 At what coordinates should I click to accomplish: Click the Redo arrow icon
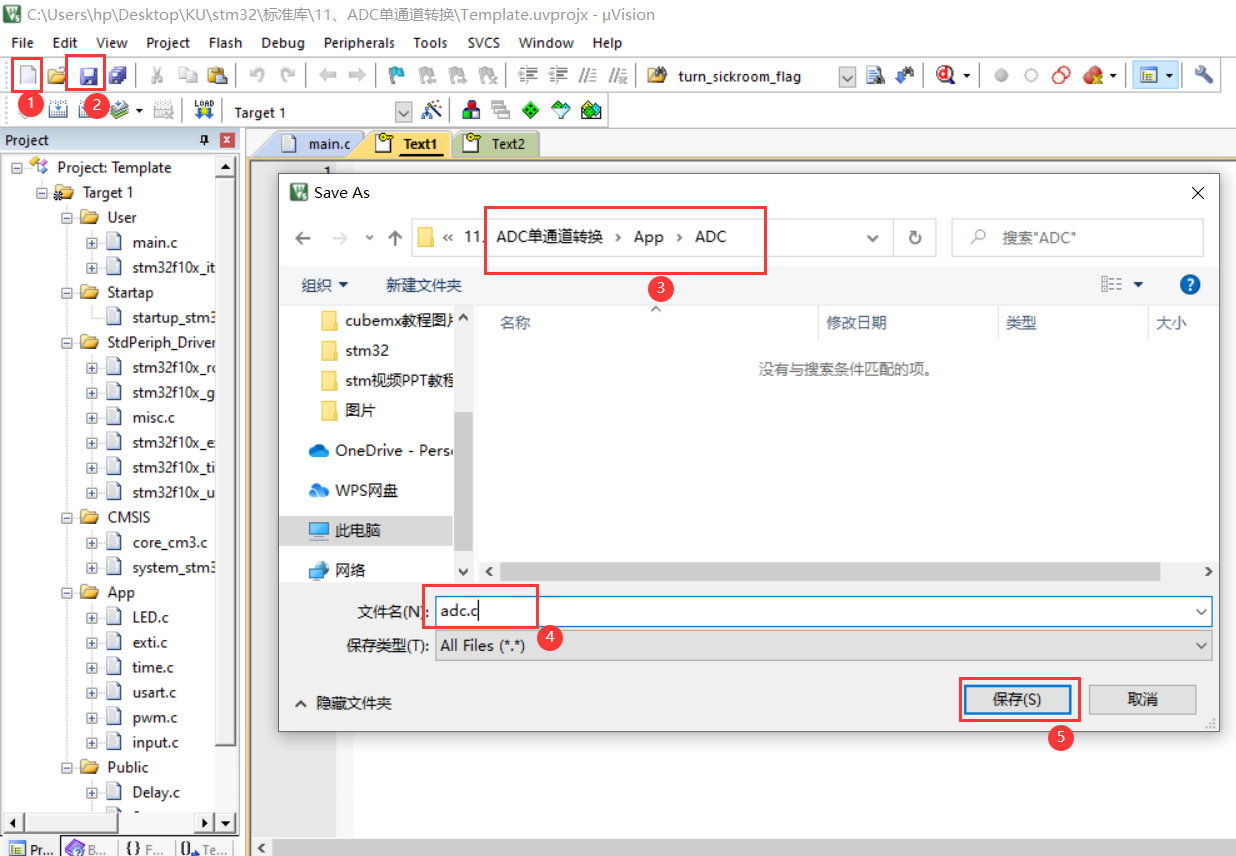tap(287, 76)
